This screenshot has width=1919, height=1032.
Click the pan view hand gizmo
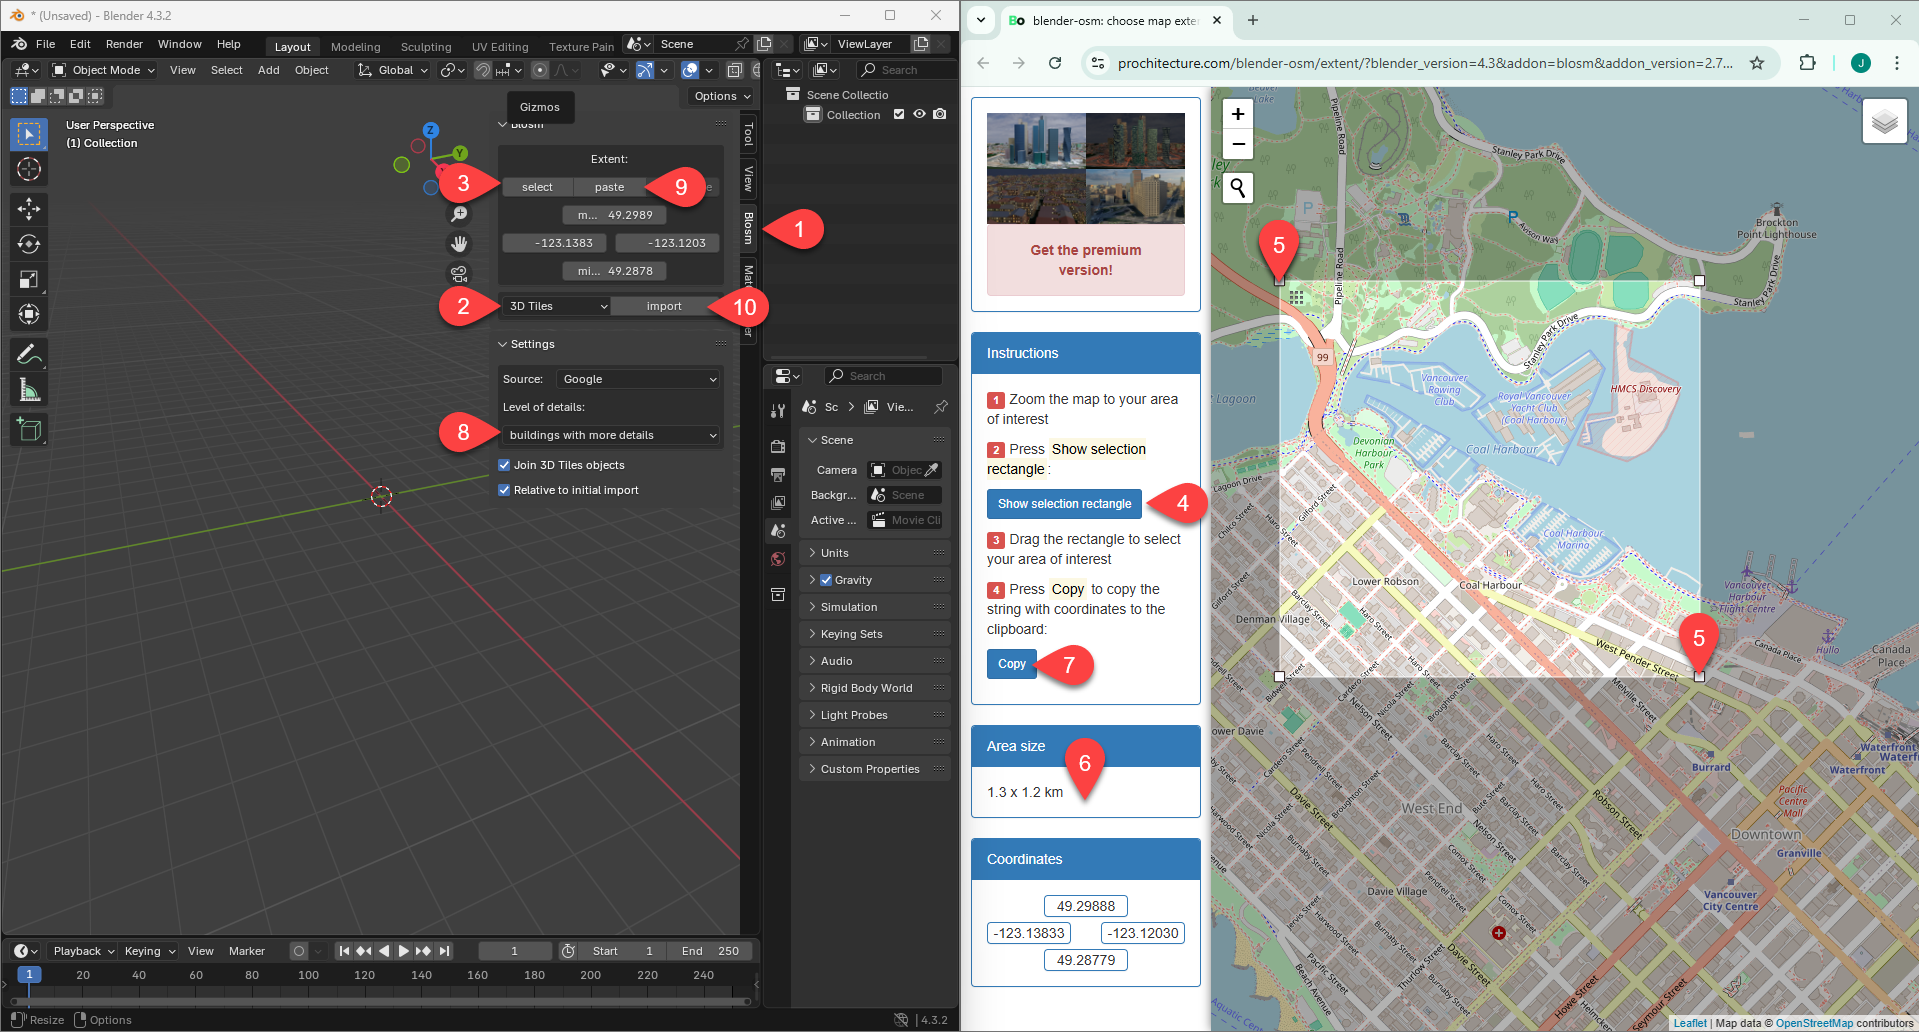(459, 244)
